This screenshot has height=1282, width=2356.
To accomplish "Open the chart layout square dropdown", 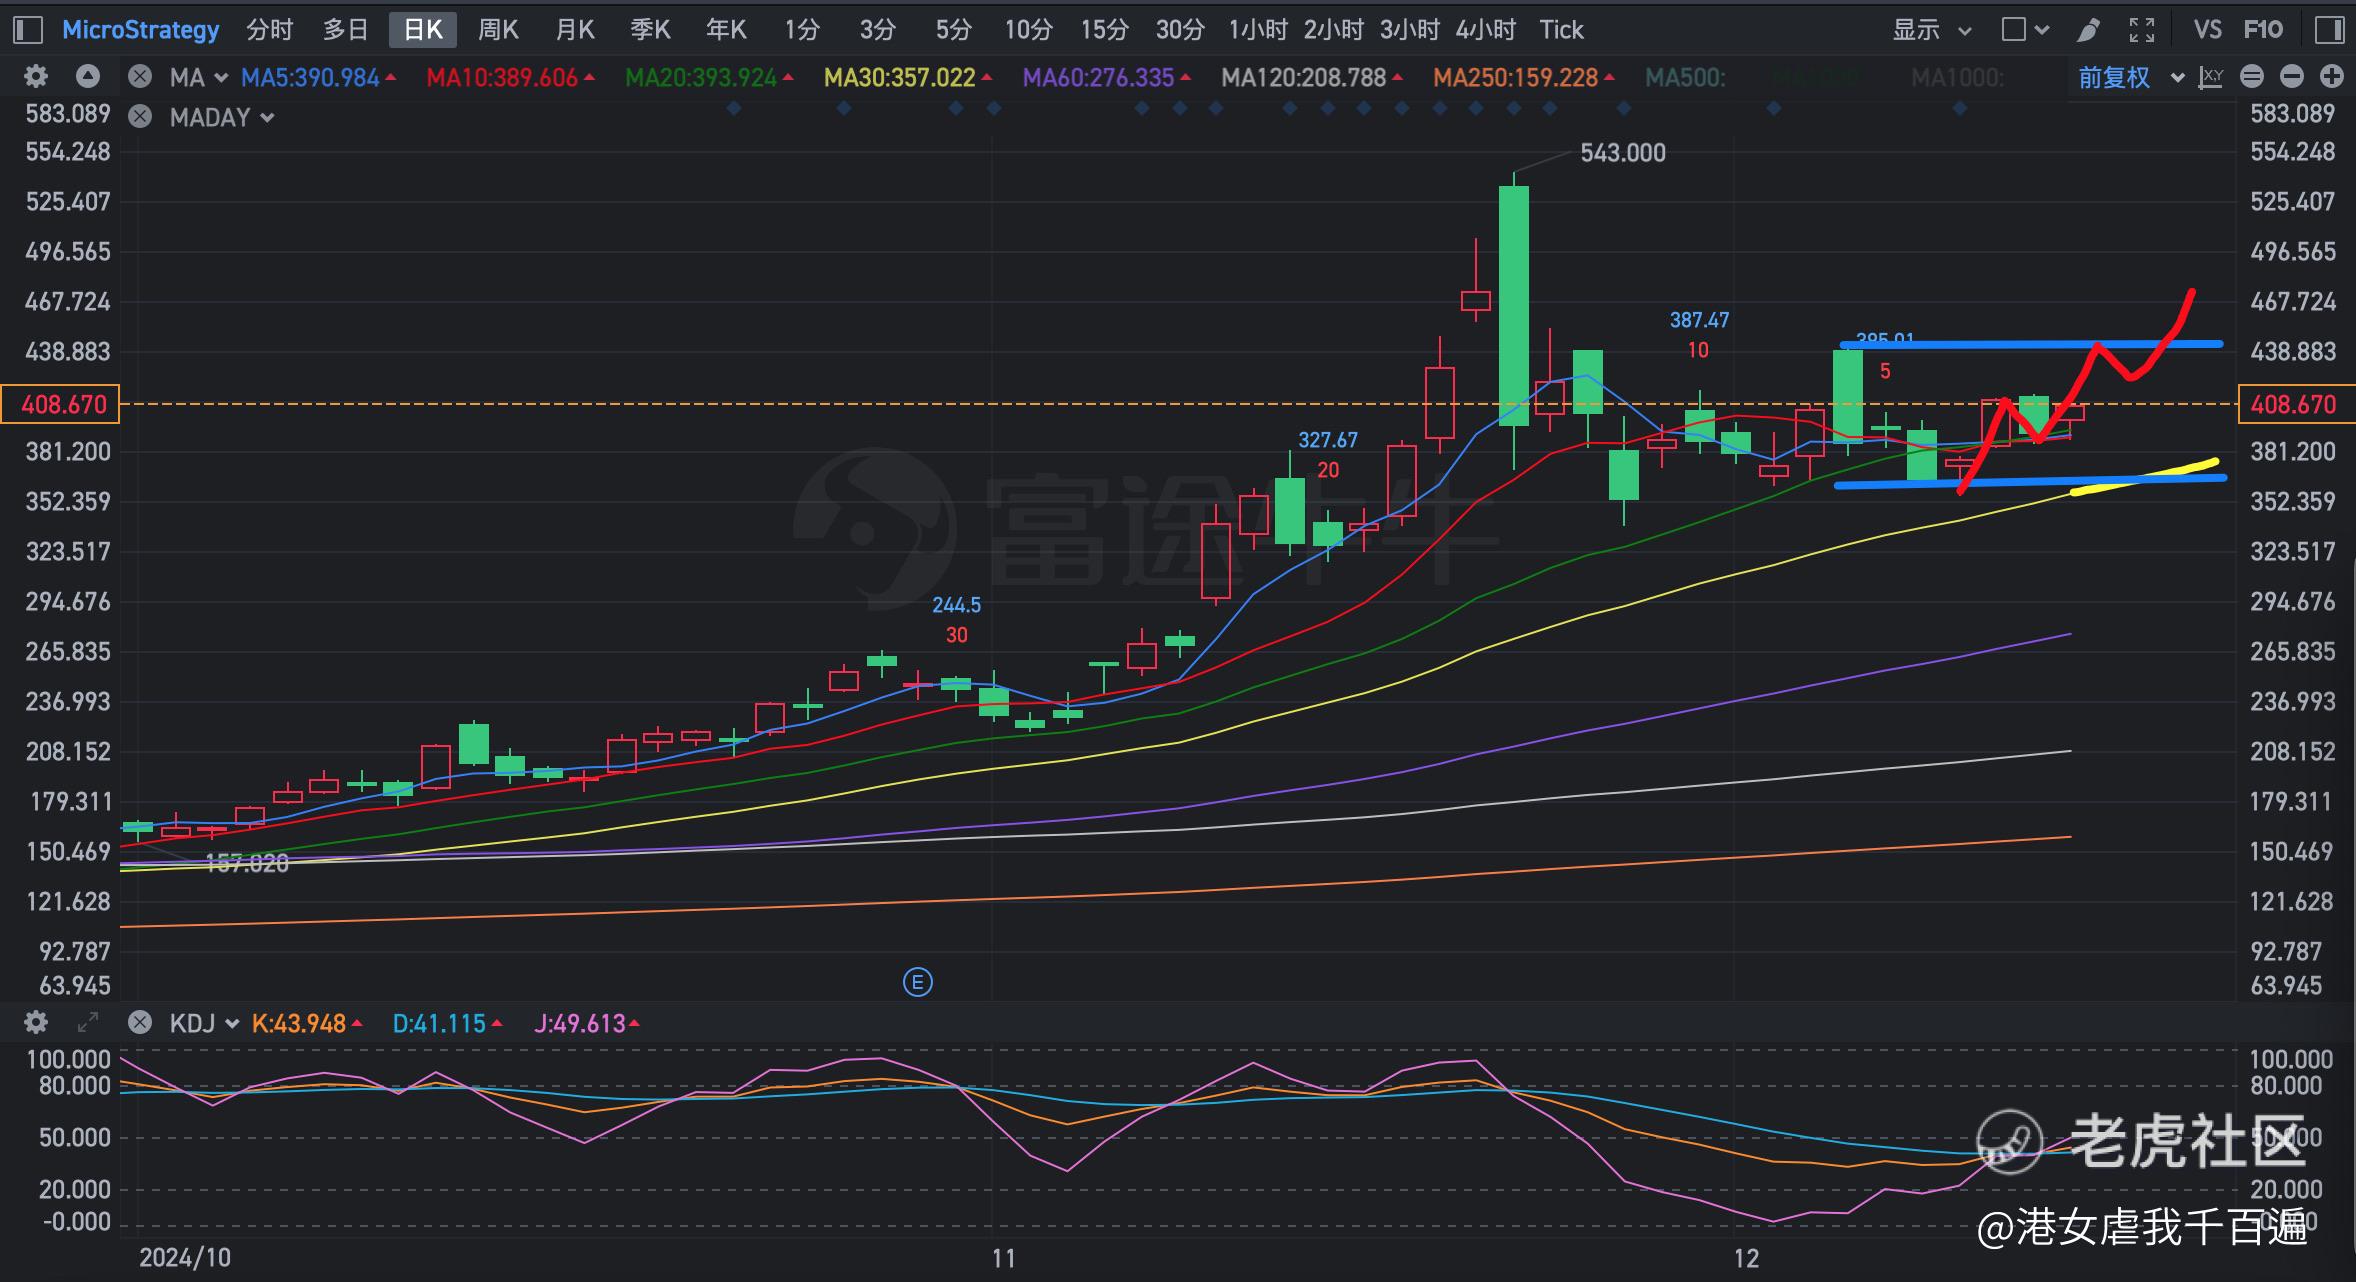I will coord(2025,30).
